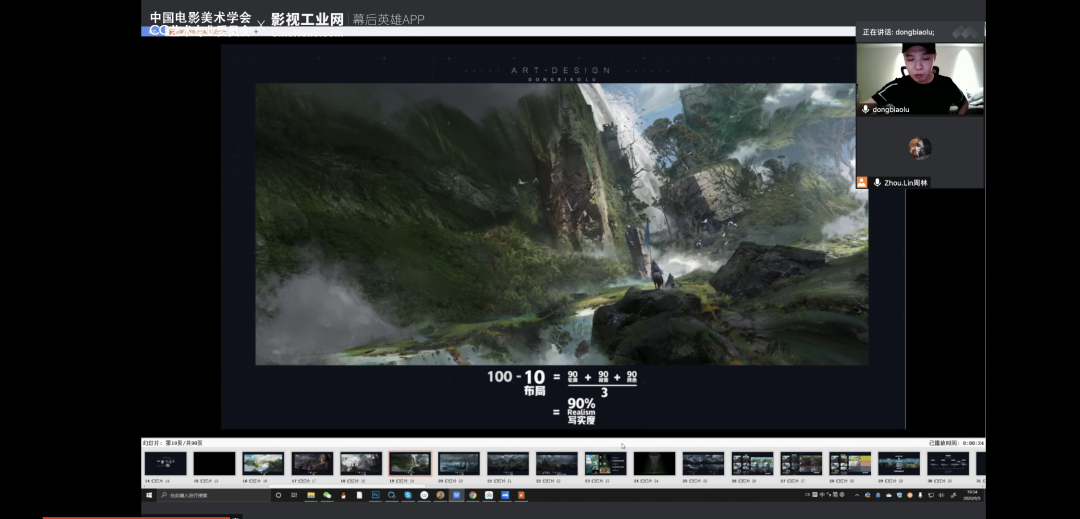The width and height of the screenshot is (1080, 519).
Task: Select slide 27 thumbnail
Action: [x=801, y=463]
